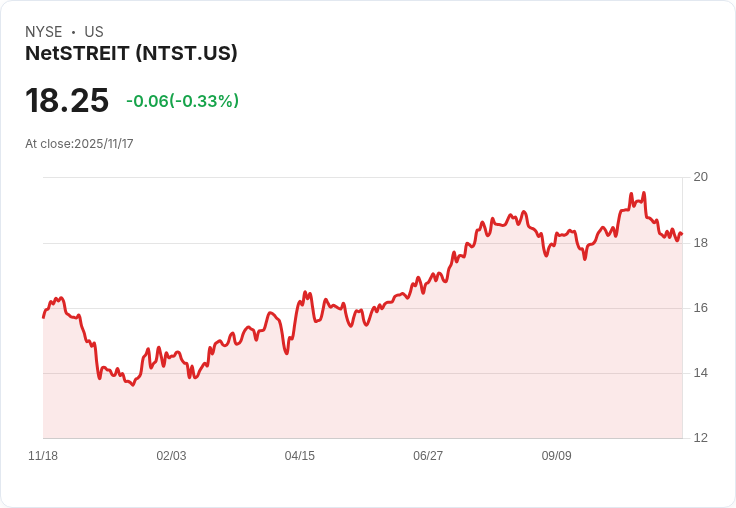Click the 06/27 x-axis date label

[428, 456]
